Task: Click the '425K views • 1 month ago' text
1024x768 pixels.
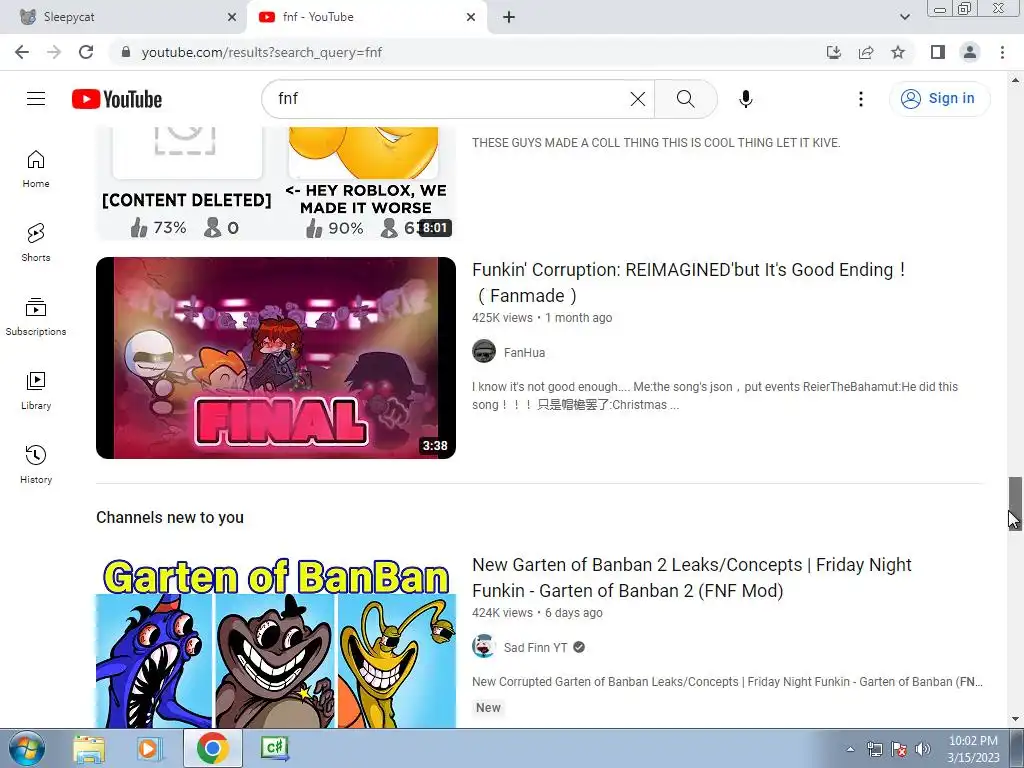Action: (542, 318)
